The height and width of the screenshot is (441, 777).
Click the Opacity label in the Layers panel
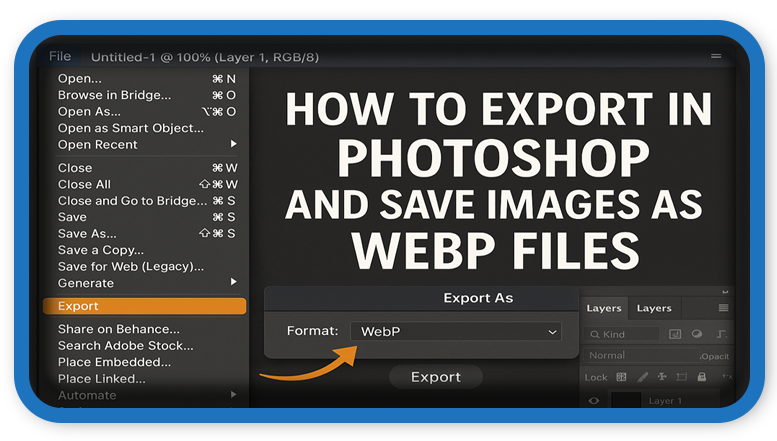click(x=715, y=356)
